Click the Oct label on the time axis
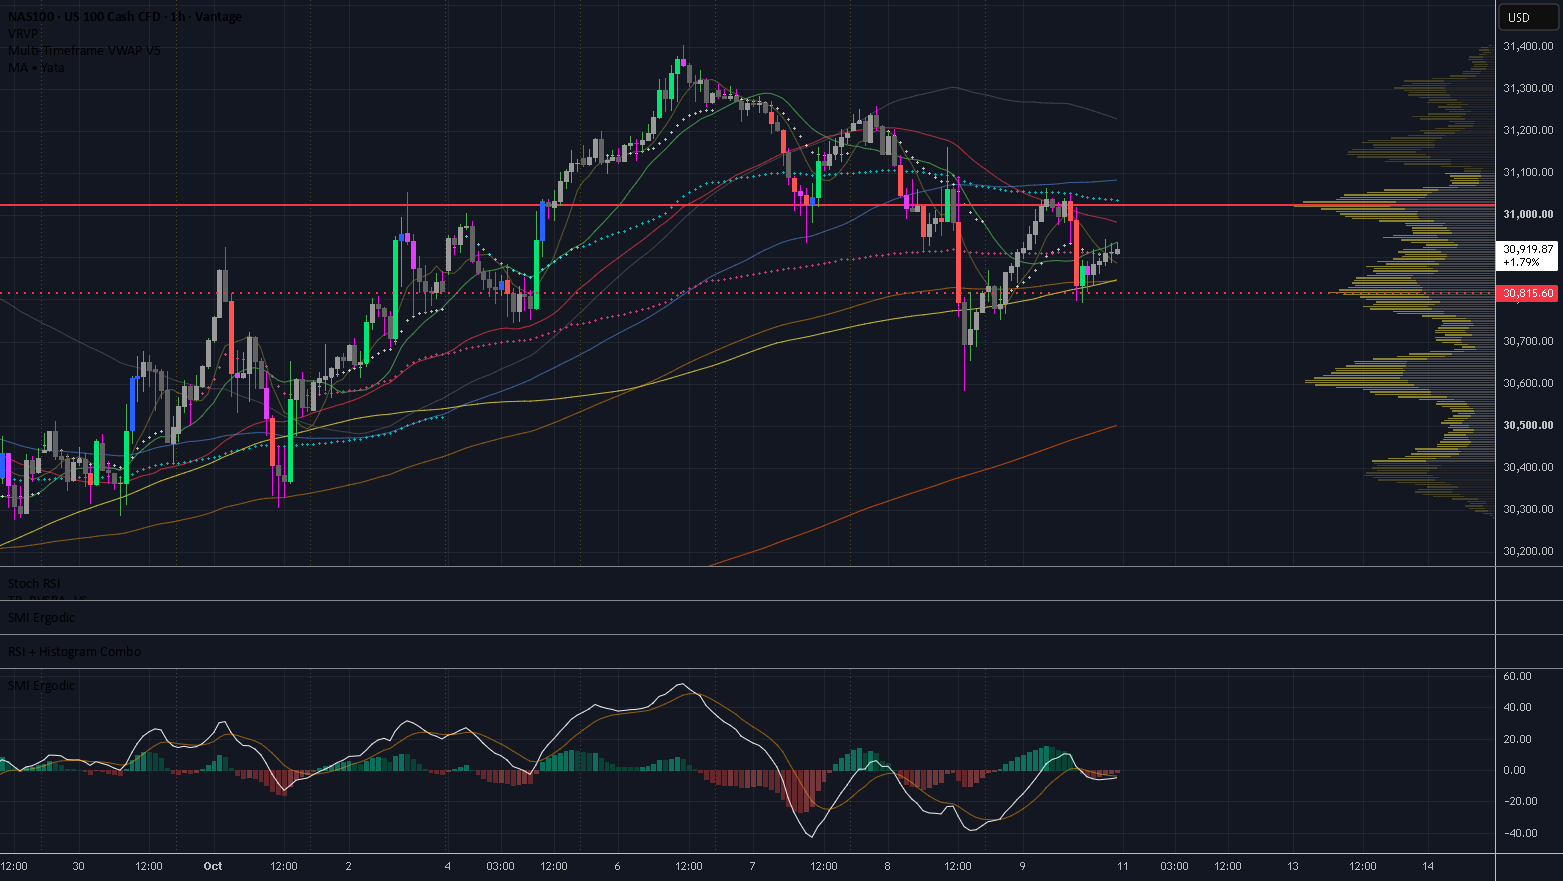1563x881 pixels. [x=212, y=866]
